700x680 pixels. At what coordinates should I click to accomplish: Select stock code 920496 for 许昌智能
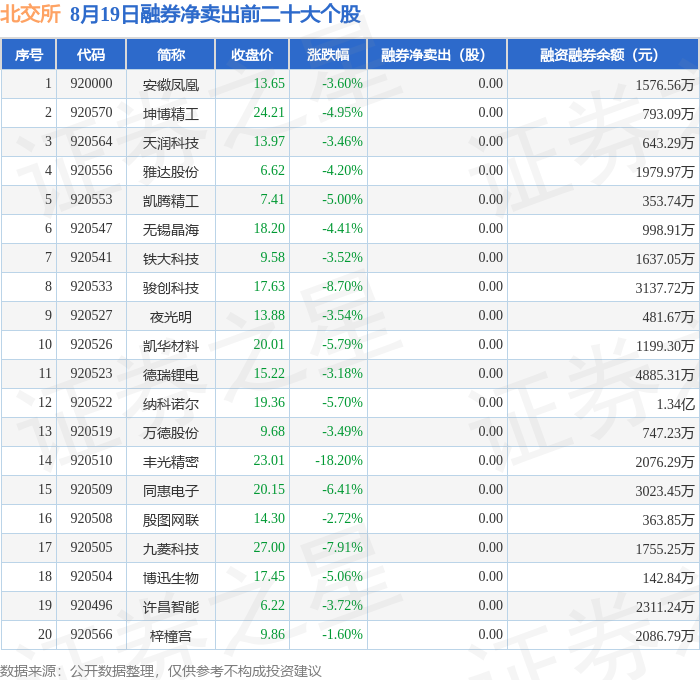pyautogui.click(x=91, y=605)
